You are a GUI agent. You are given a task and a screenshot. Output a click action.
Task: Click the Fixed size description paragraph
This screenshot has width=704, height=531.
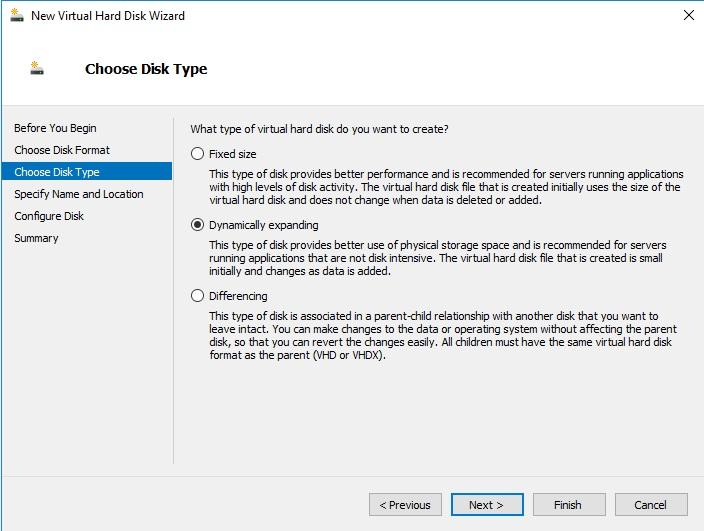tap(445, 187)
